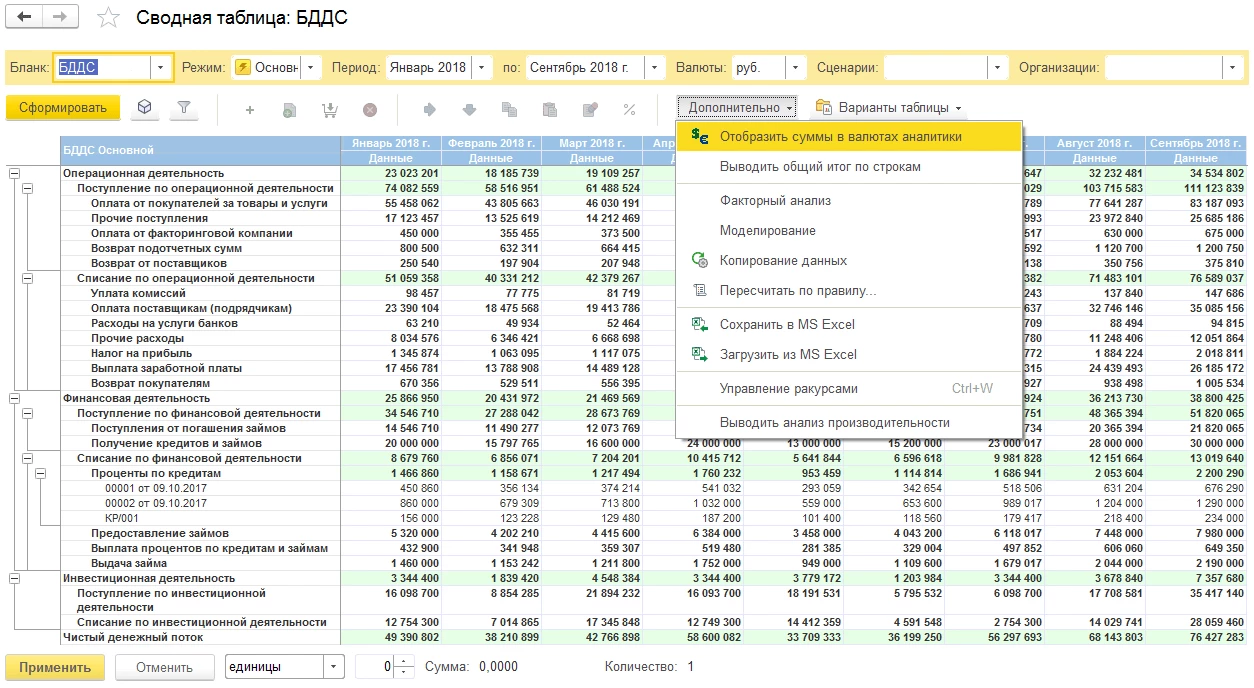The width and height of the screenshot is (1254, 688).
Task: Click the red cancel circle icon
Action: [370, 109]
